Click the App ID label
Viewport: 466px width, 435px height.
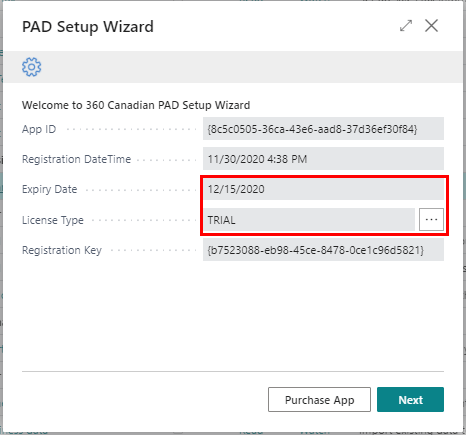pos(39,129)
